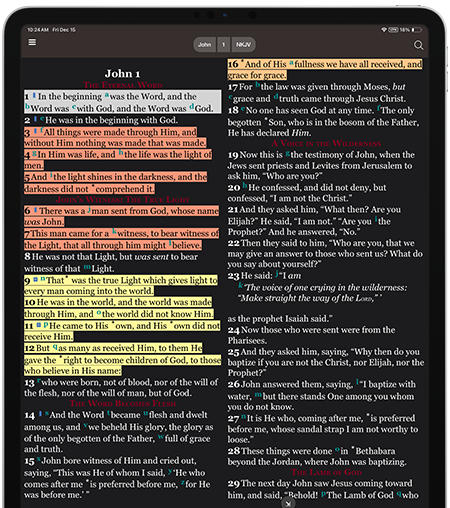Open cross-reference e in verse 2
This screenshot has width=450, height=508.
pos(42,119)
